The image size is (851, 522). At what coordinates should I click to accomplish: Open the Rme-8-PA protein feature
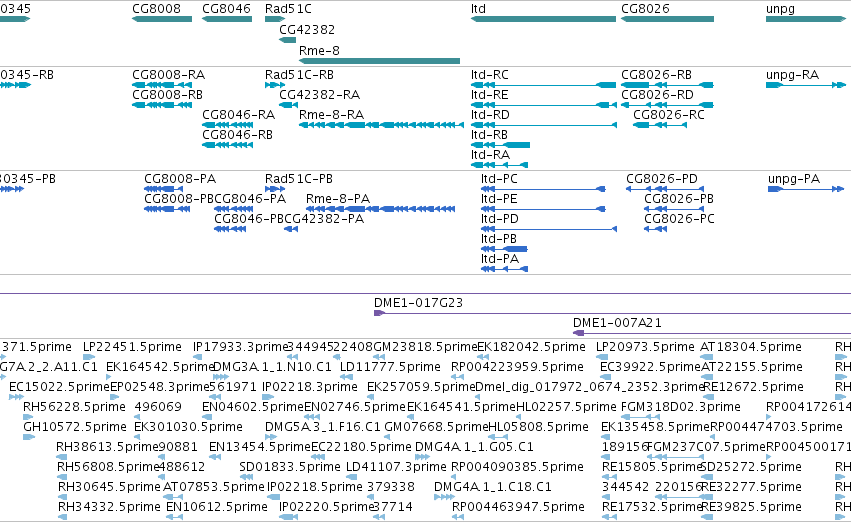point(380,209)
